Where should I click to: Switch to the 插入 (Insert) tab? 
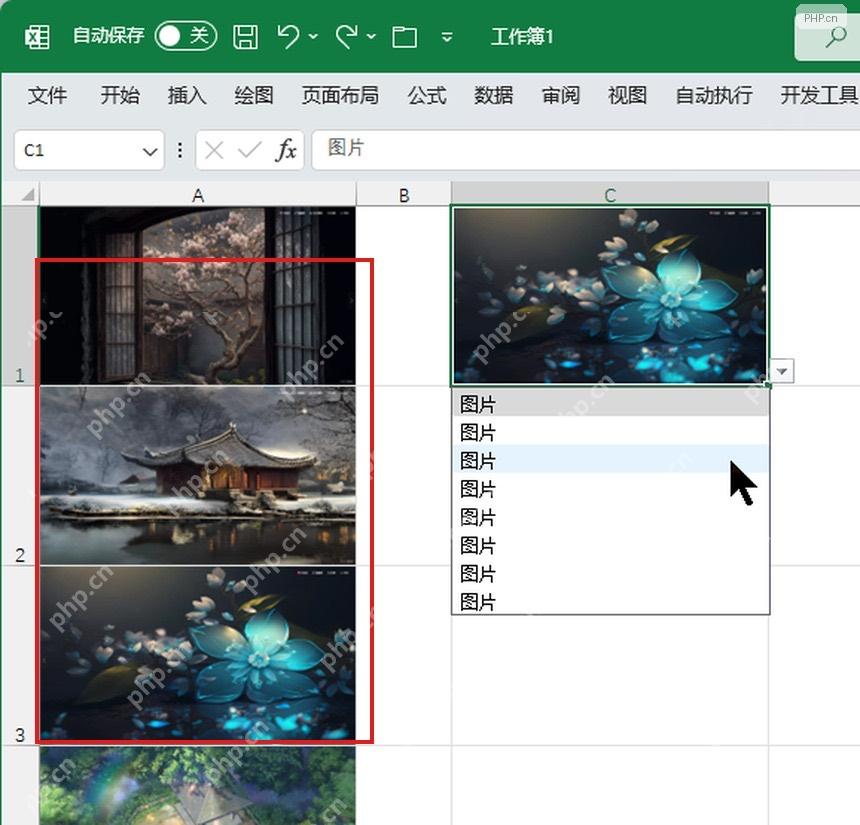[x=187, y=95]
